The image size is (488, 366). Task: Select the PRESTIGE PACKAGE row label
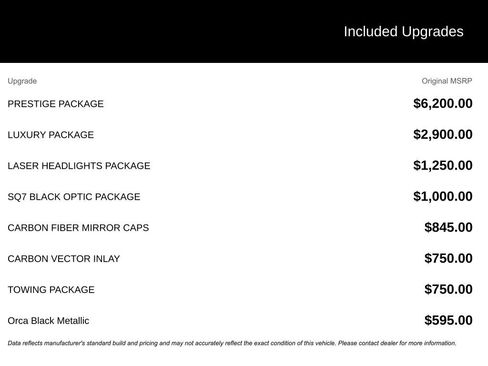tap(56, 104)
